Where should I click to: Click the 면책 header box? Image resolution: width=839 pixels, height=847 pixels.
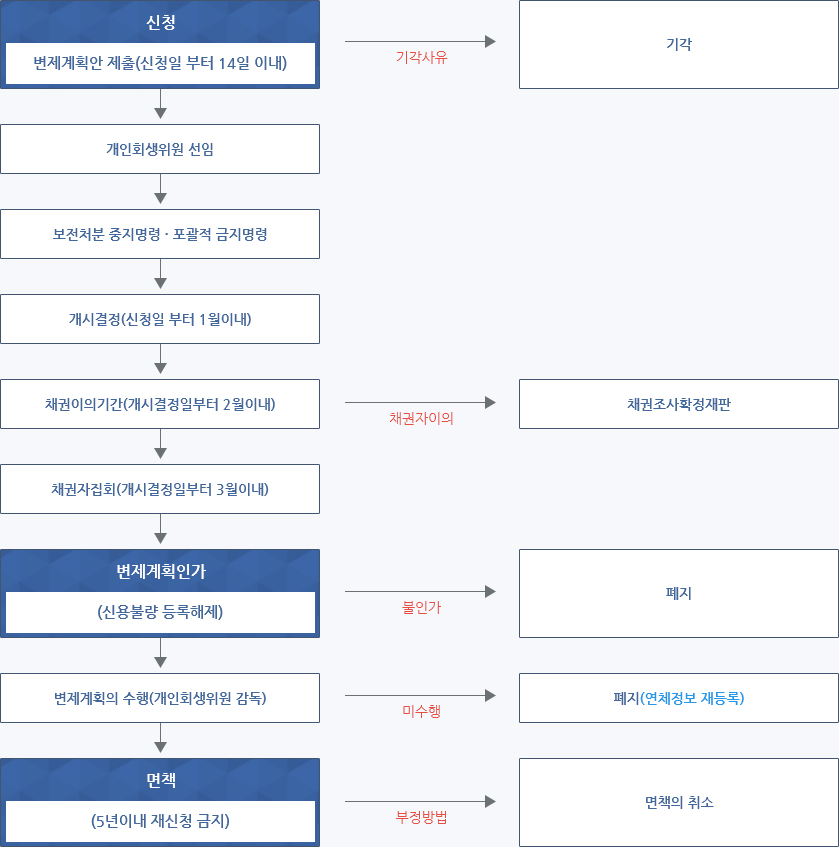pos(160,780)
